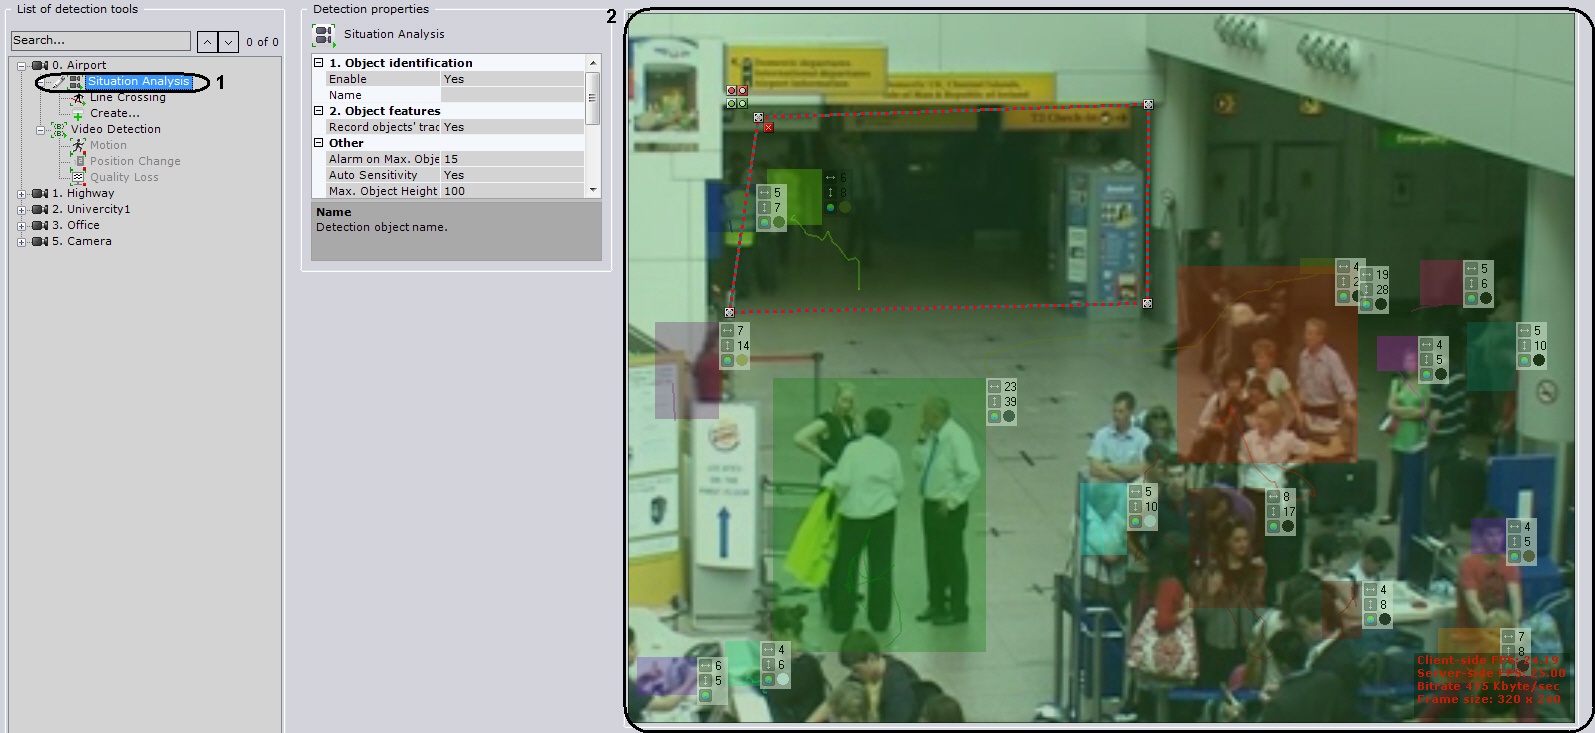Select the Line Crossing detection tool
This screenshot has width=1595, height=733.
tap(127, 97)
